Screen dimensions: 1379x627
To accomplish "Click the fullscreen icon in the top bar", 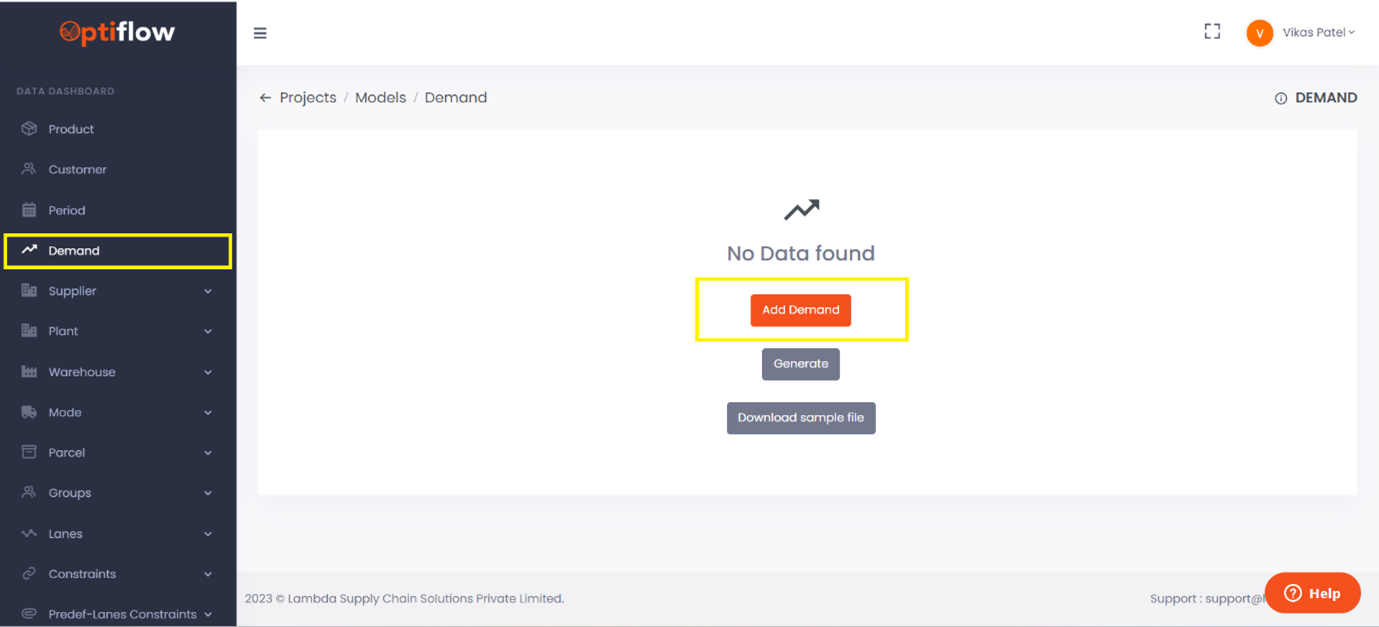I will tap(1212, 31).
